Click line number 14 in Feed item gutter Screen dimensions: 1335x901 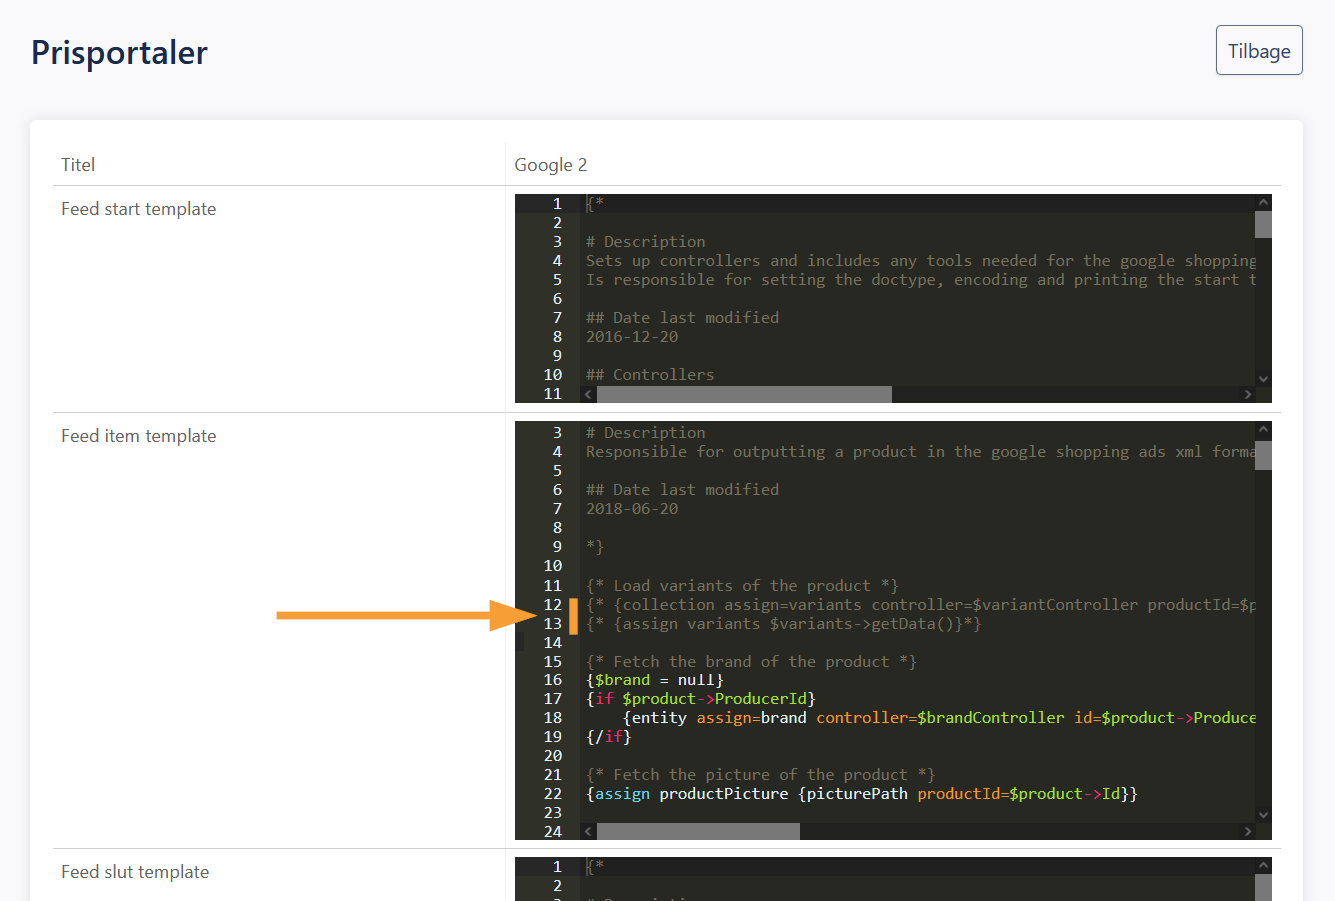(x=553, y=643)
